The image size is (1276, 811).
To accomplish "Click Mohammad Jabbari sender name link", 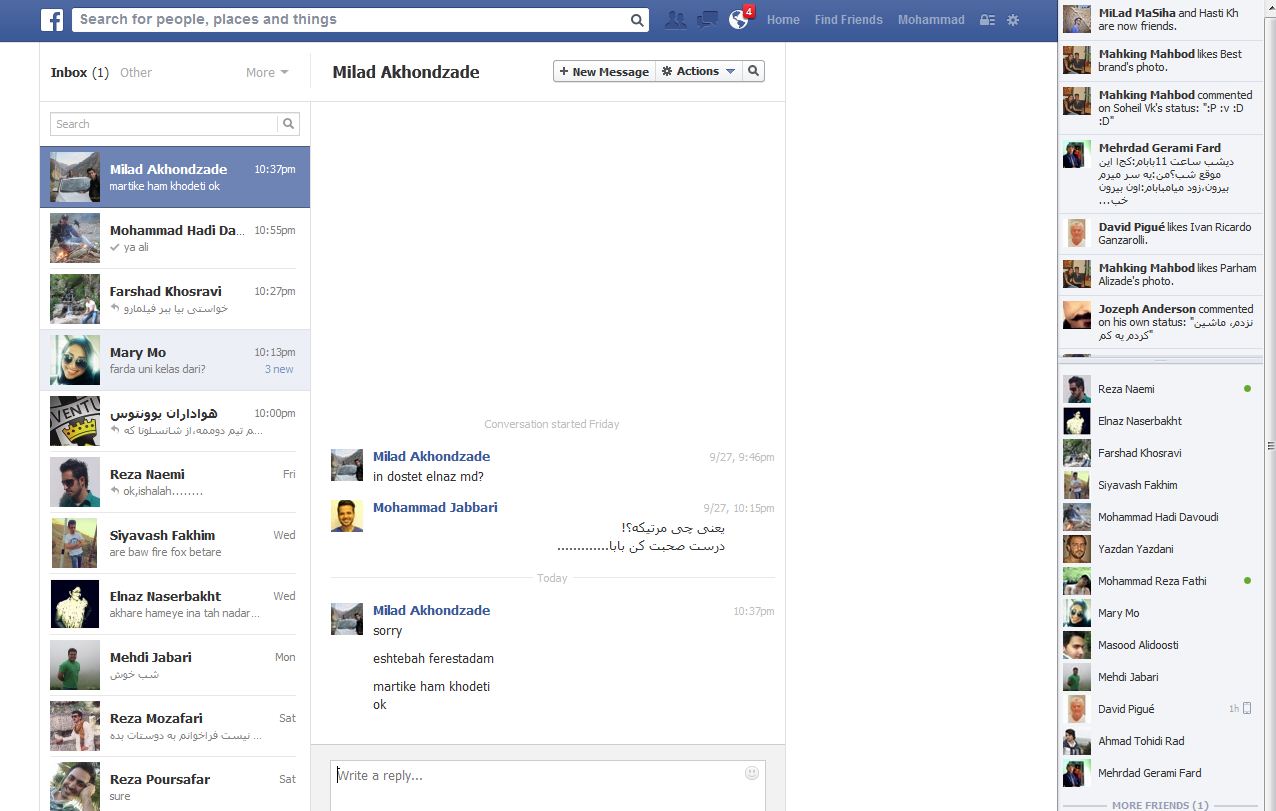I will [435, 507].
